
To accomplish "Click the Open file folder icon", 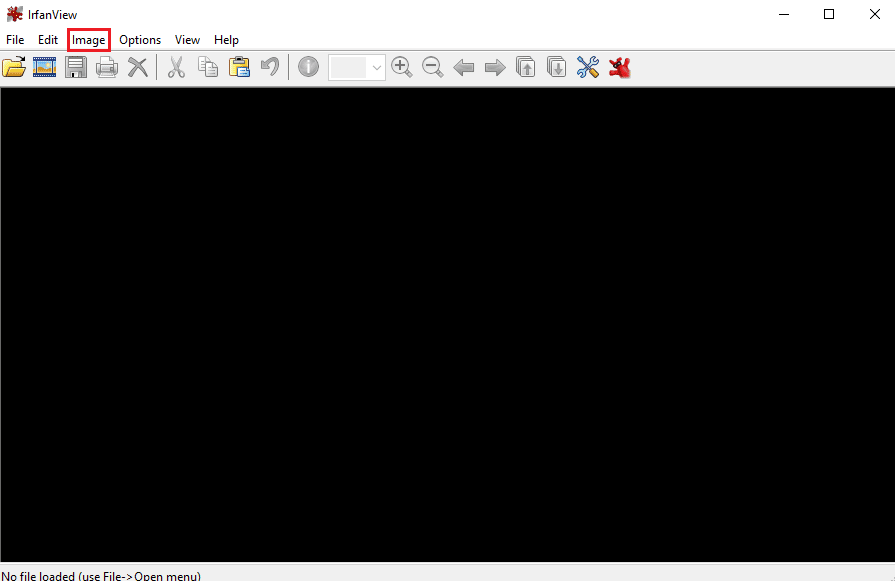I will coord(14,67).
